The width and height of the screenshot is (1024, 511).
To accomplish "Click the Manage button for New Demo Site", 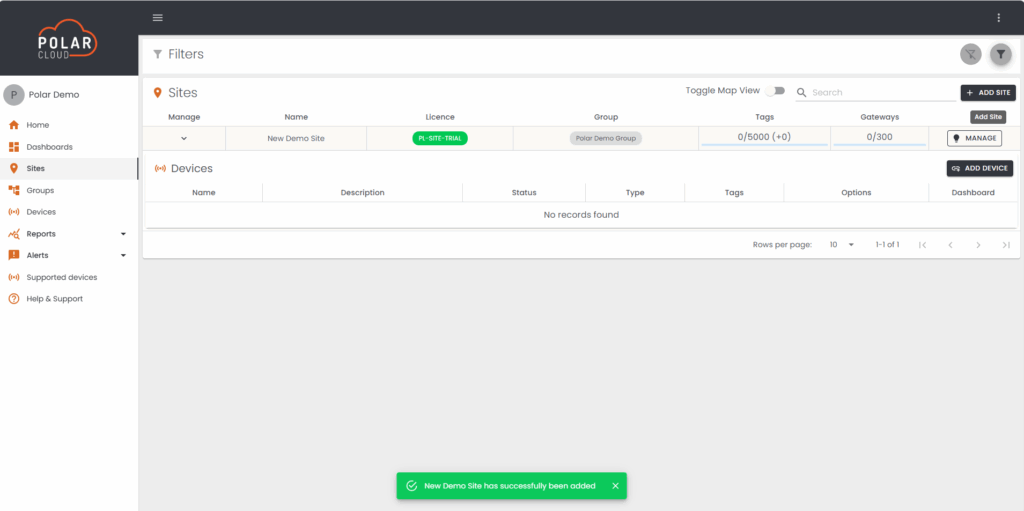I will click(x=974, y=138).
